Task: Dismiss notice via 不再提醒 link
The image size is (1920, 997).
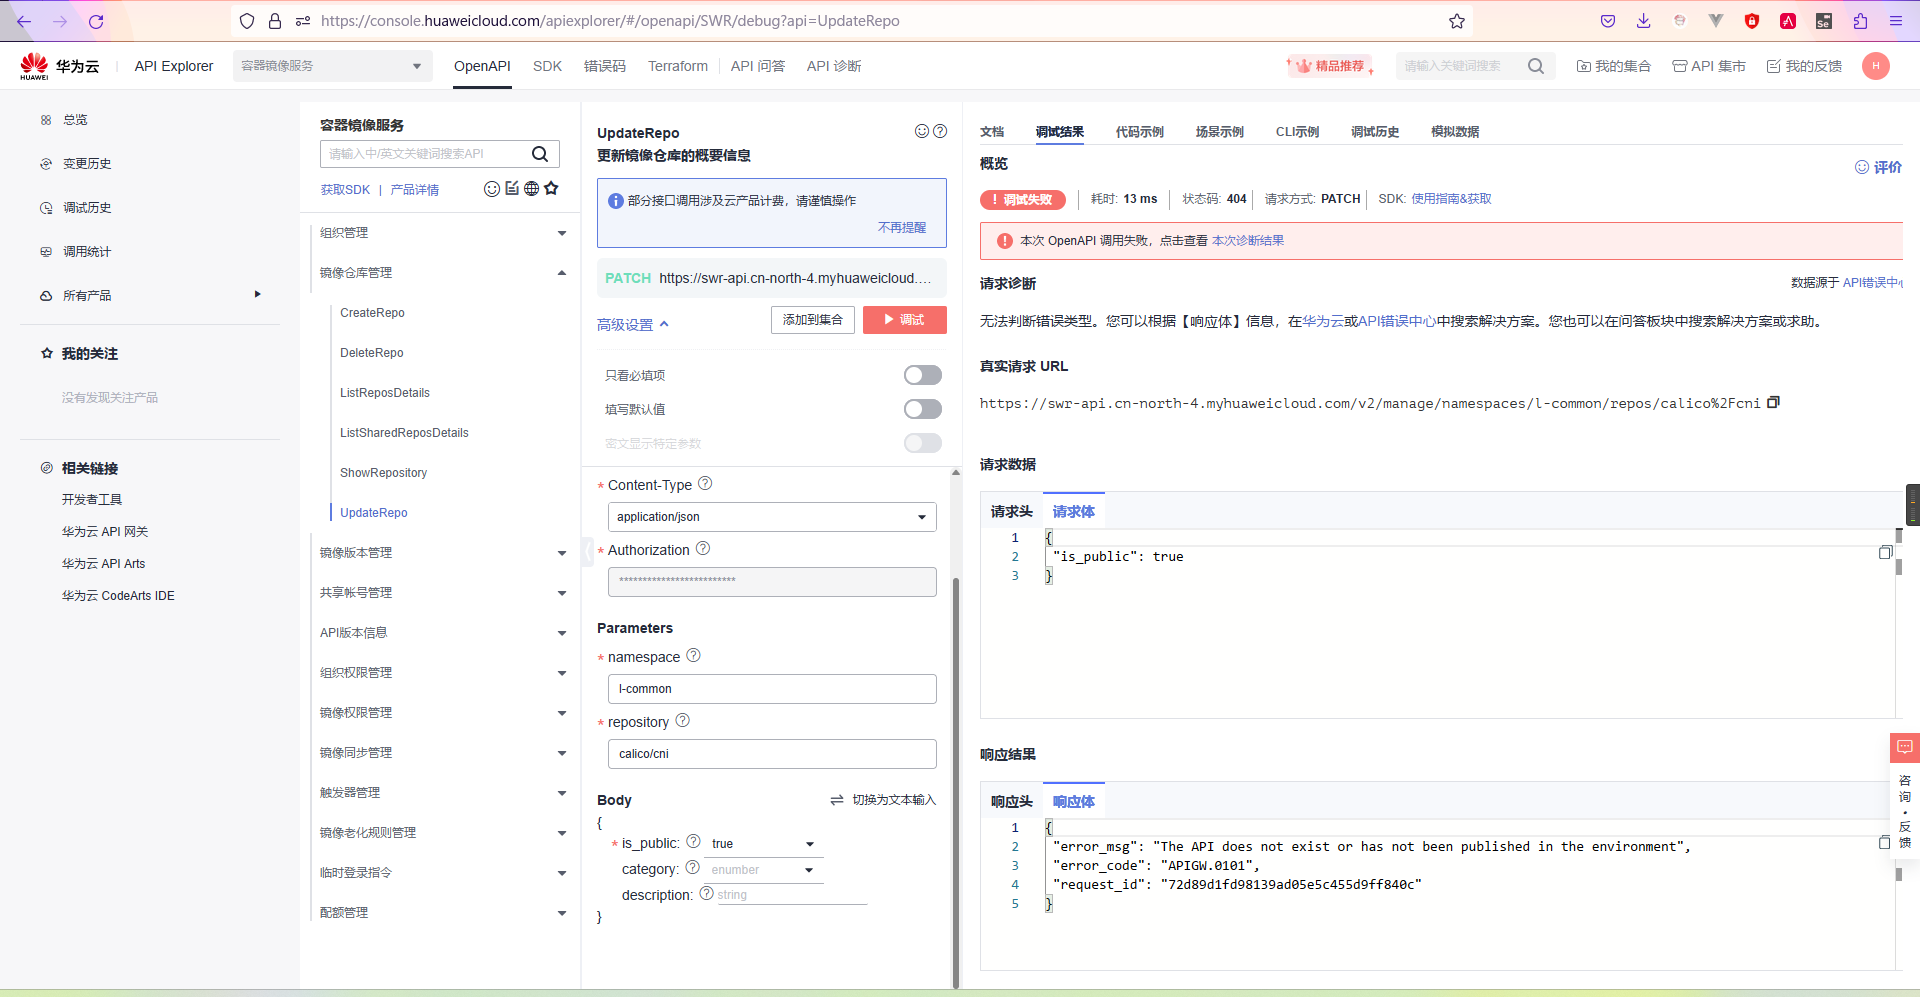Action: coord(902,227)
